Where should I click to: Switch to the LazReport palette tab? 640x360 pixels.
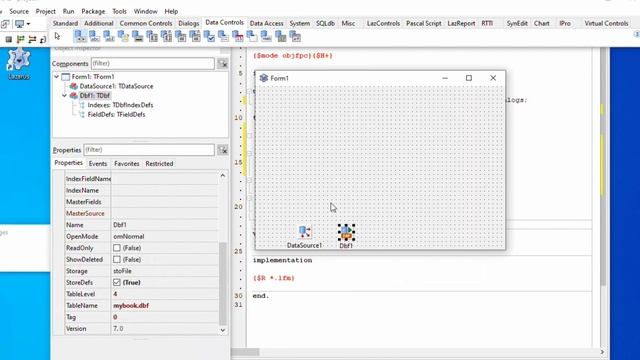pyautogui.click(x=461, y=23)
